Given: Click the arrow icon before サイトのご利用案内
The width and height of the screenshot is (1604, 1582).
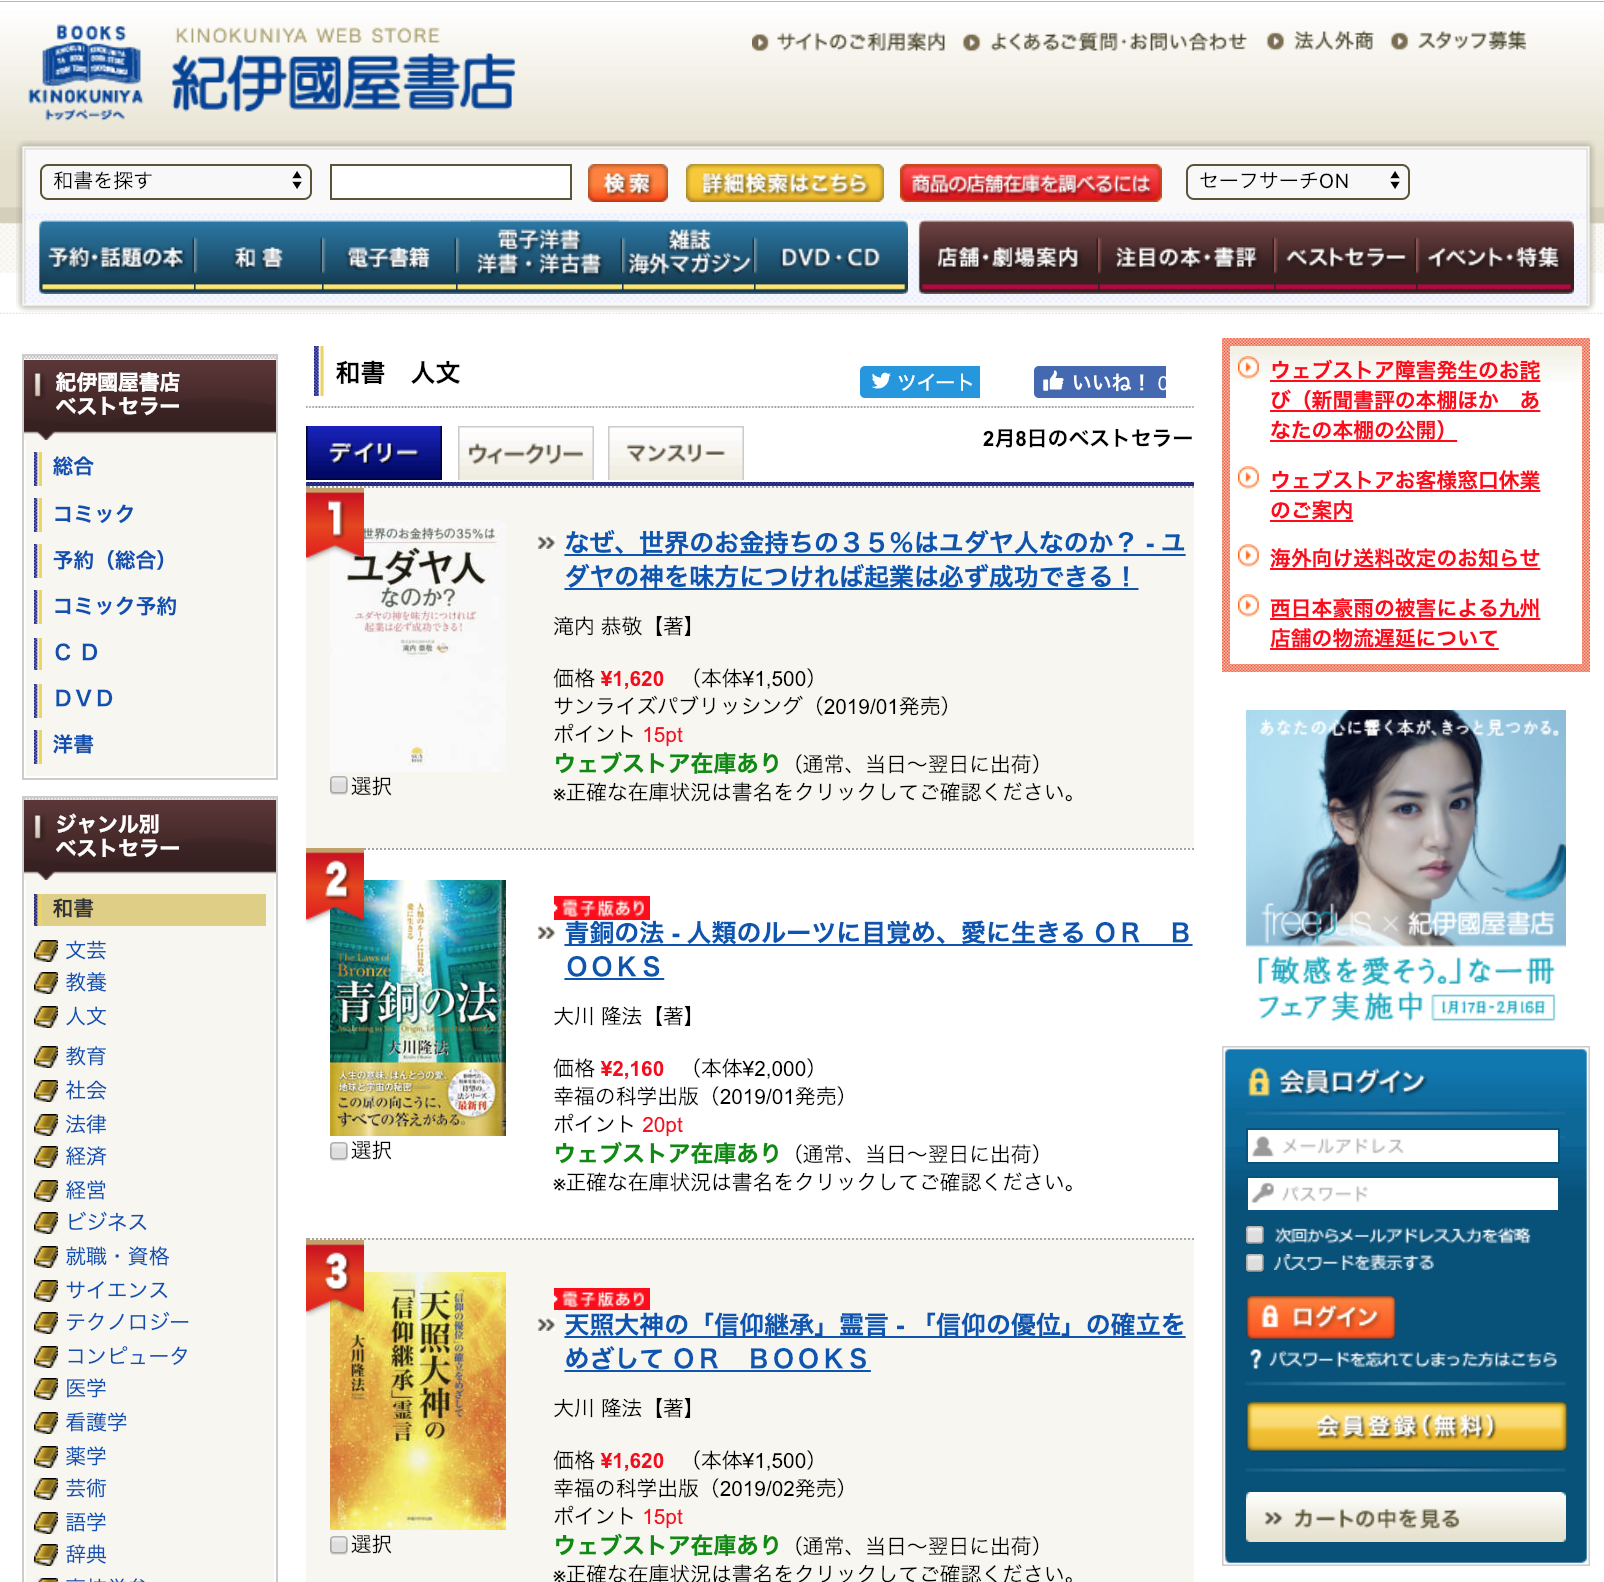Looking at the screenshot, I should [760, 42].
